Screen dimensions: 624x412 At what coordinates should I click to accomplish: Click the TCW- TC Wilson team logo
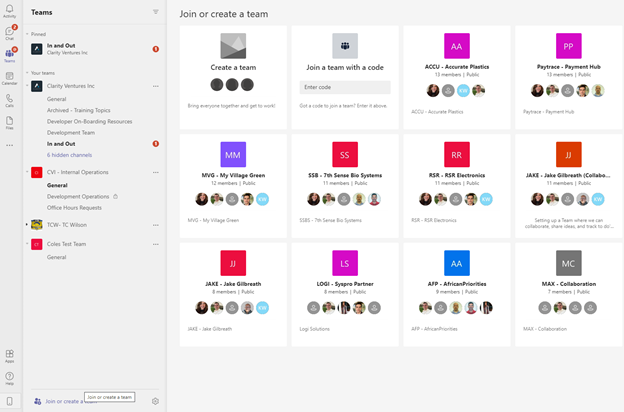[x=37, y=225]
